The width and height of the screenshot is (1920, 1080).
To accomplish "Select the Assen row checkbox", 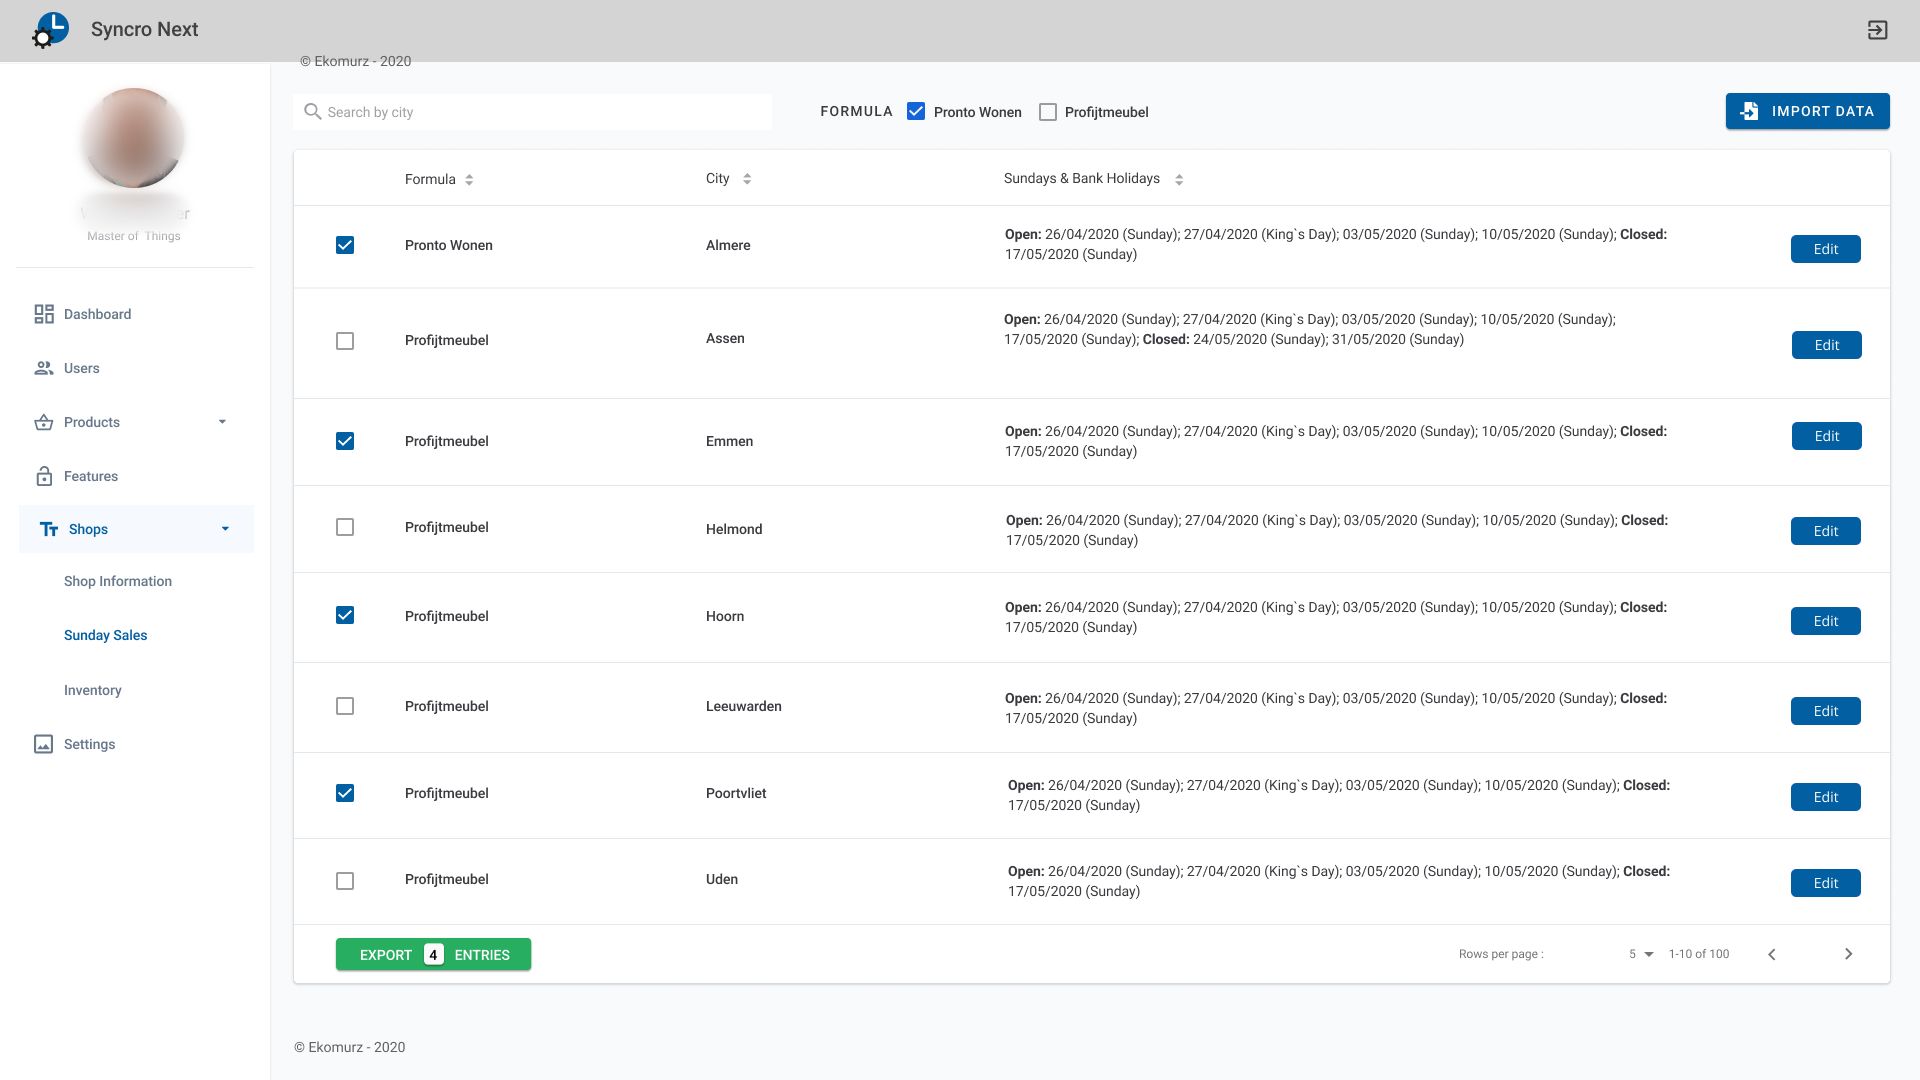I will pos(345,341).
